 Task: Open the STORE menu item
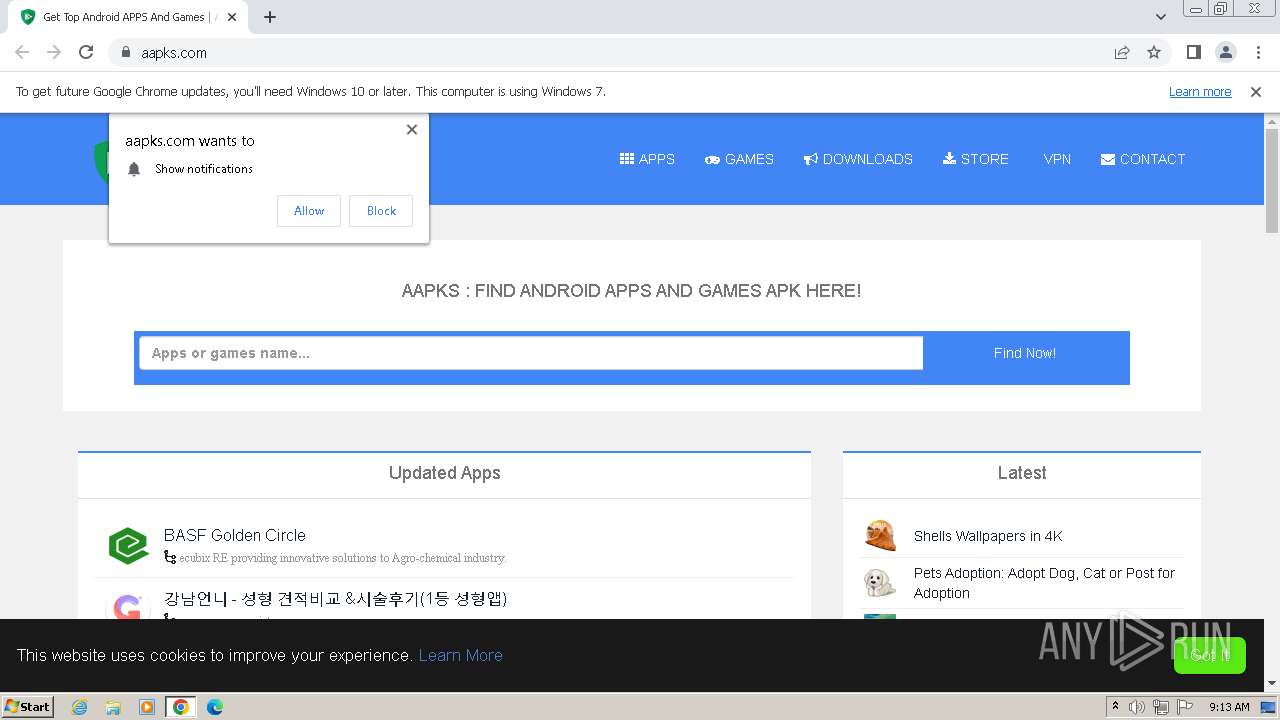(975, 159)
